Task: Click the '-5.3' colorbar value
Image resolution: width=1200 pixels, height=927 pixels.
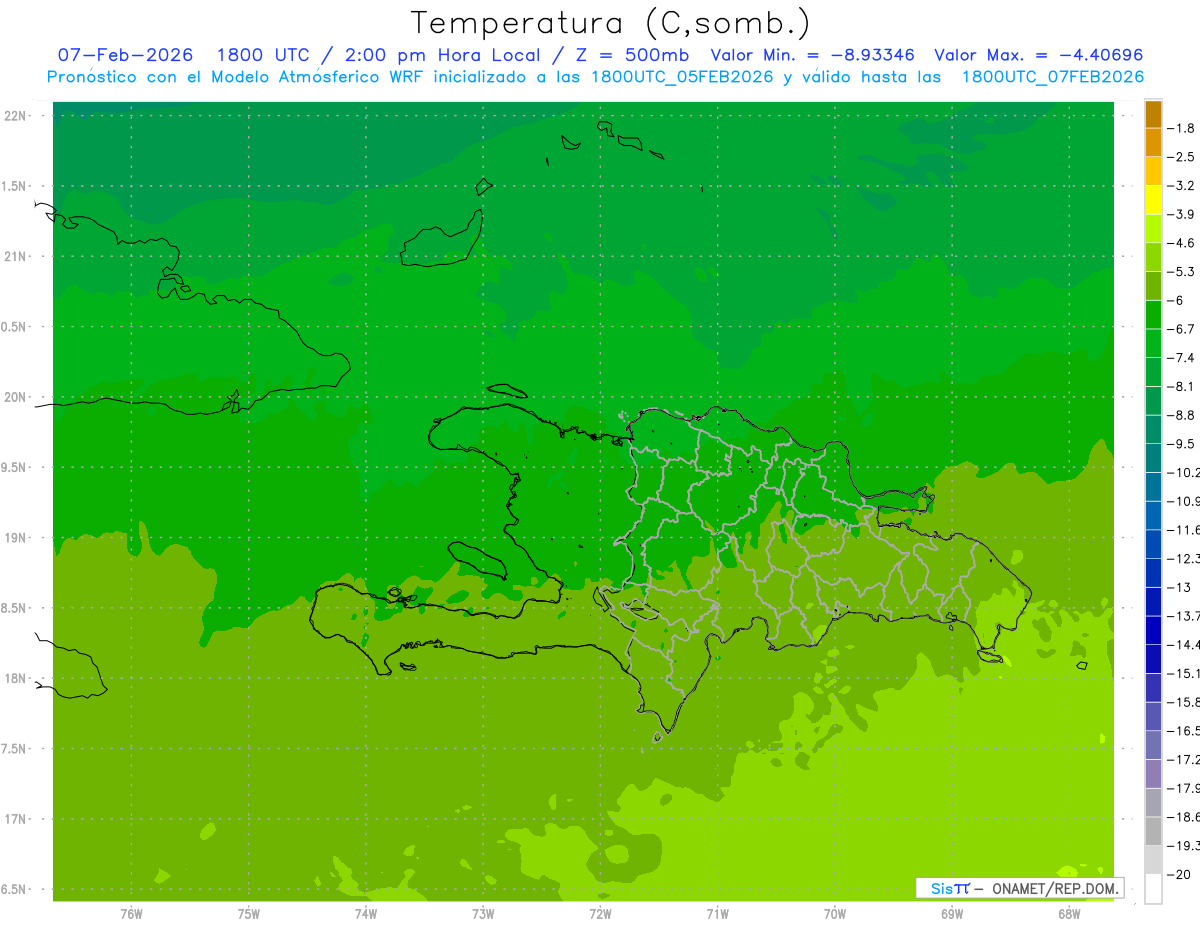Action: 1182,272
